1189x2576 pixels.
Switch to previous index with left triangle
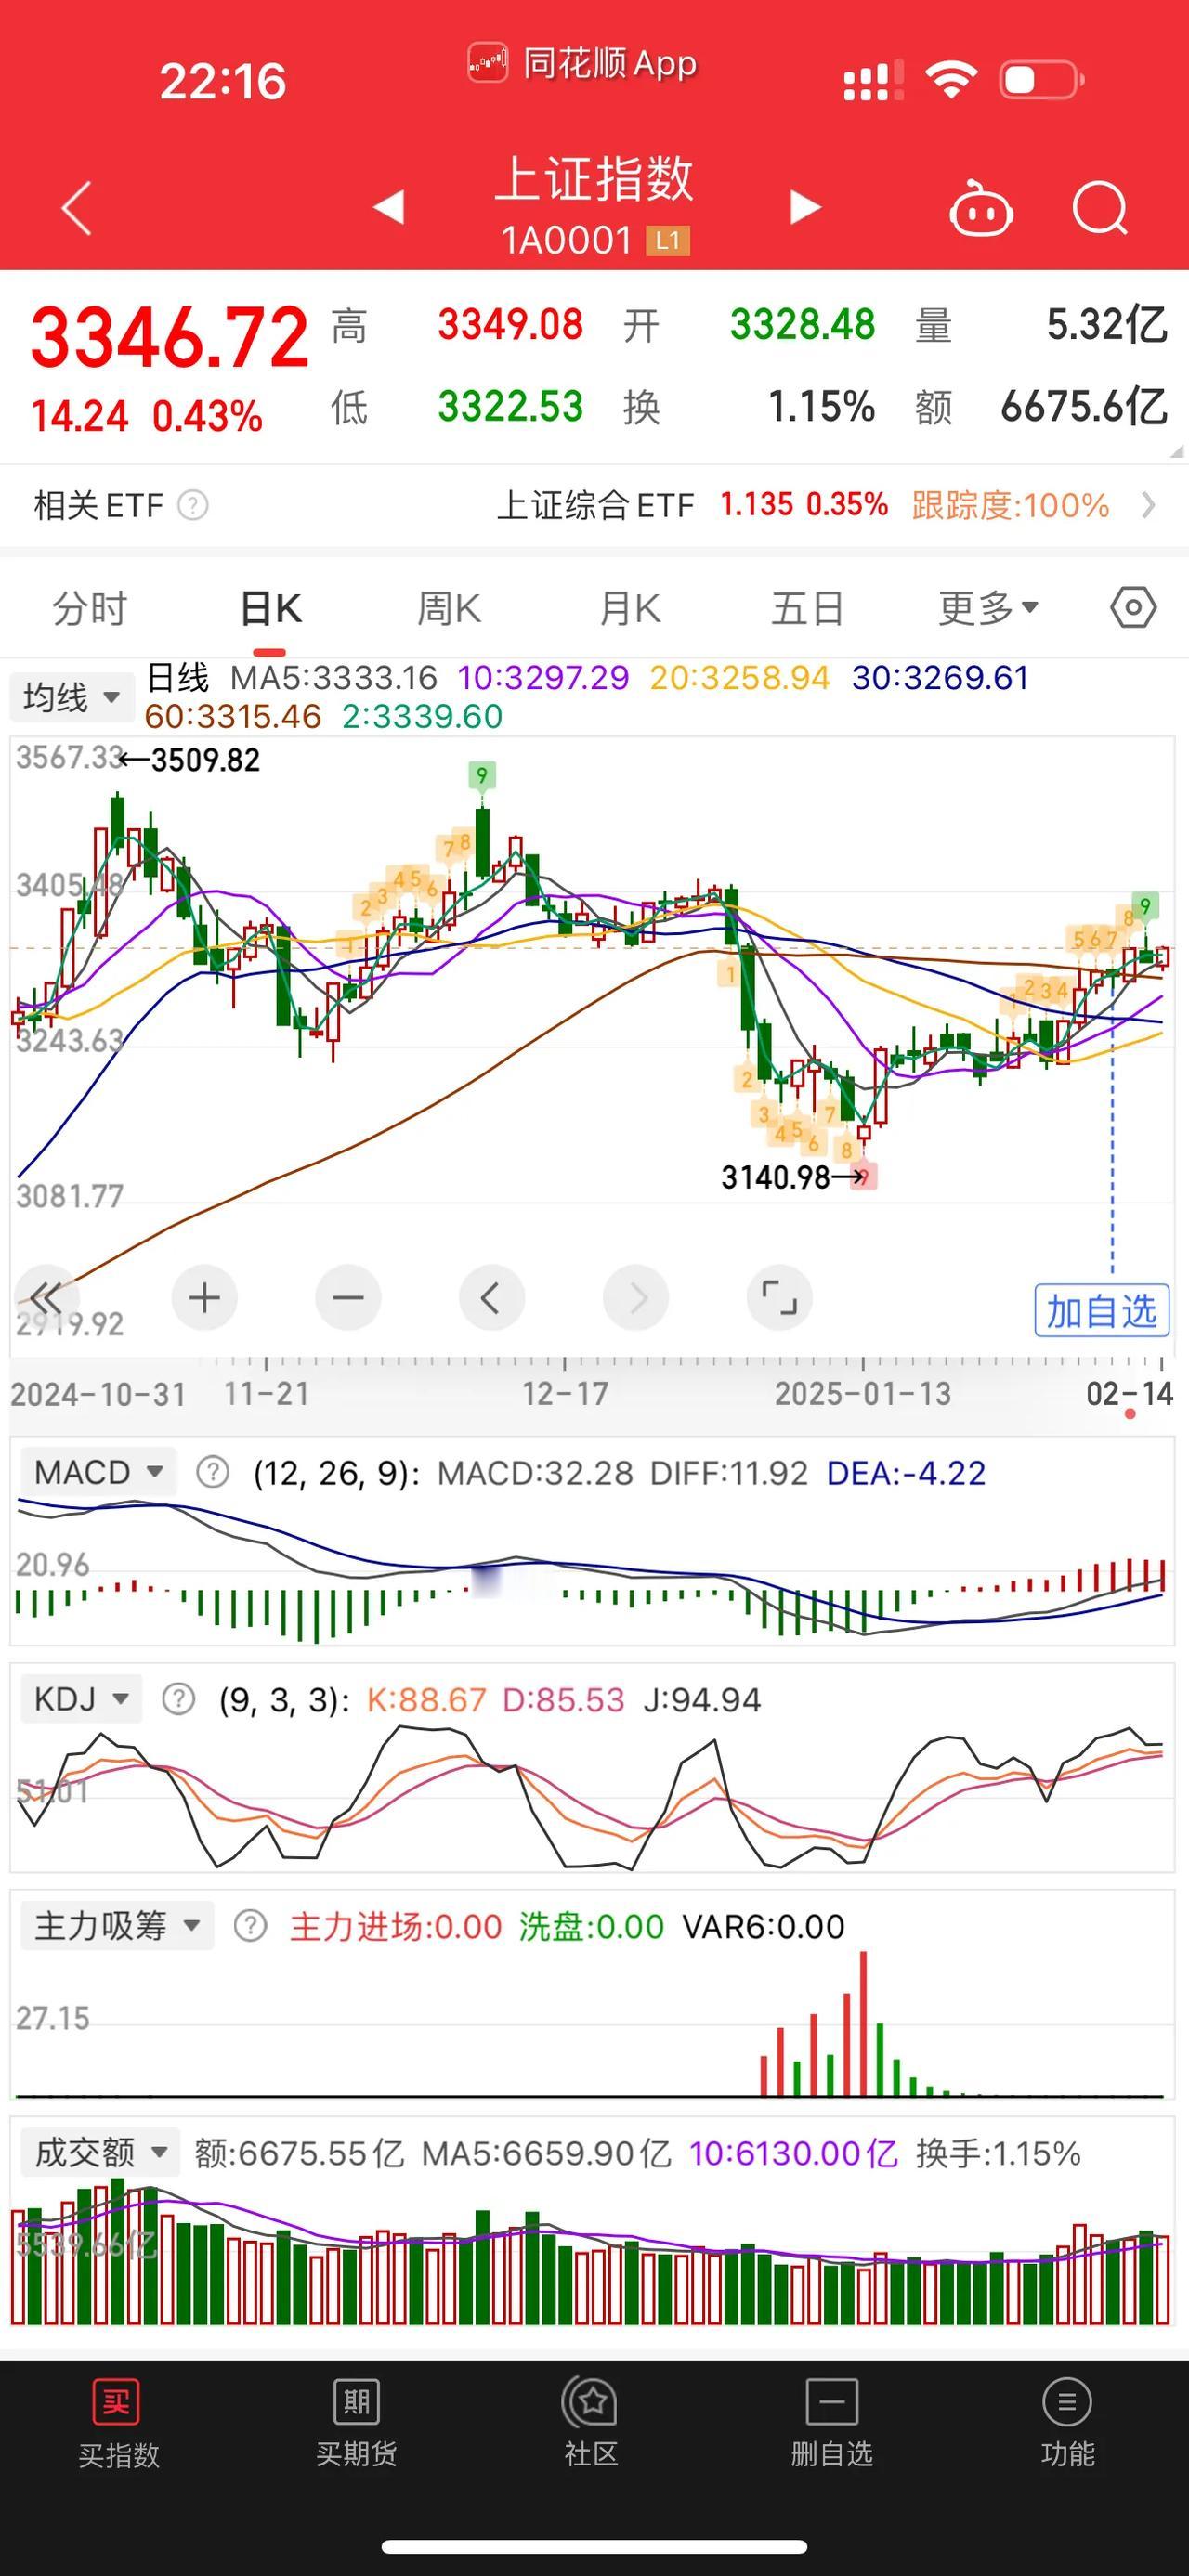coord(388,207)
